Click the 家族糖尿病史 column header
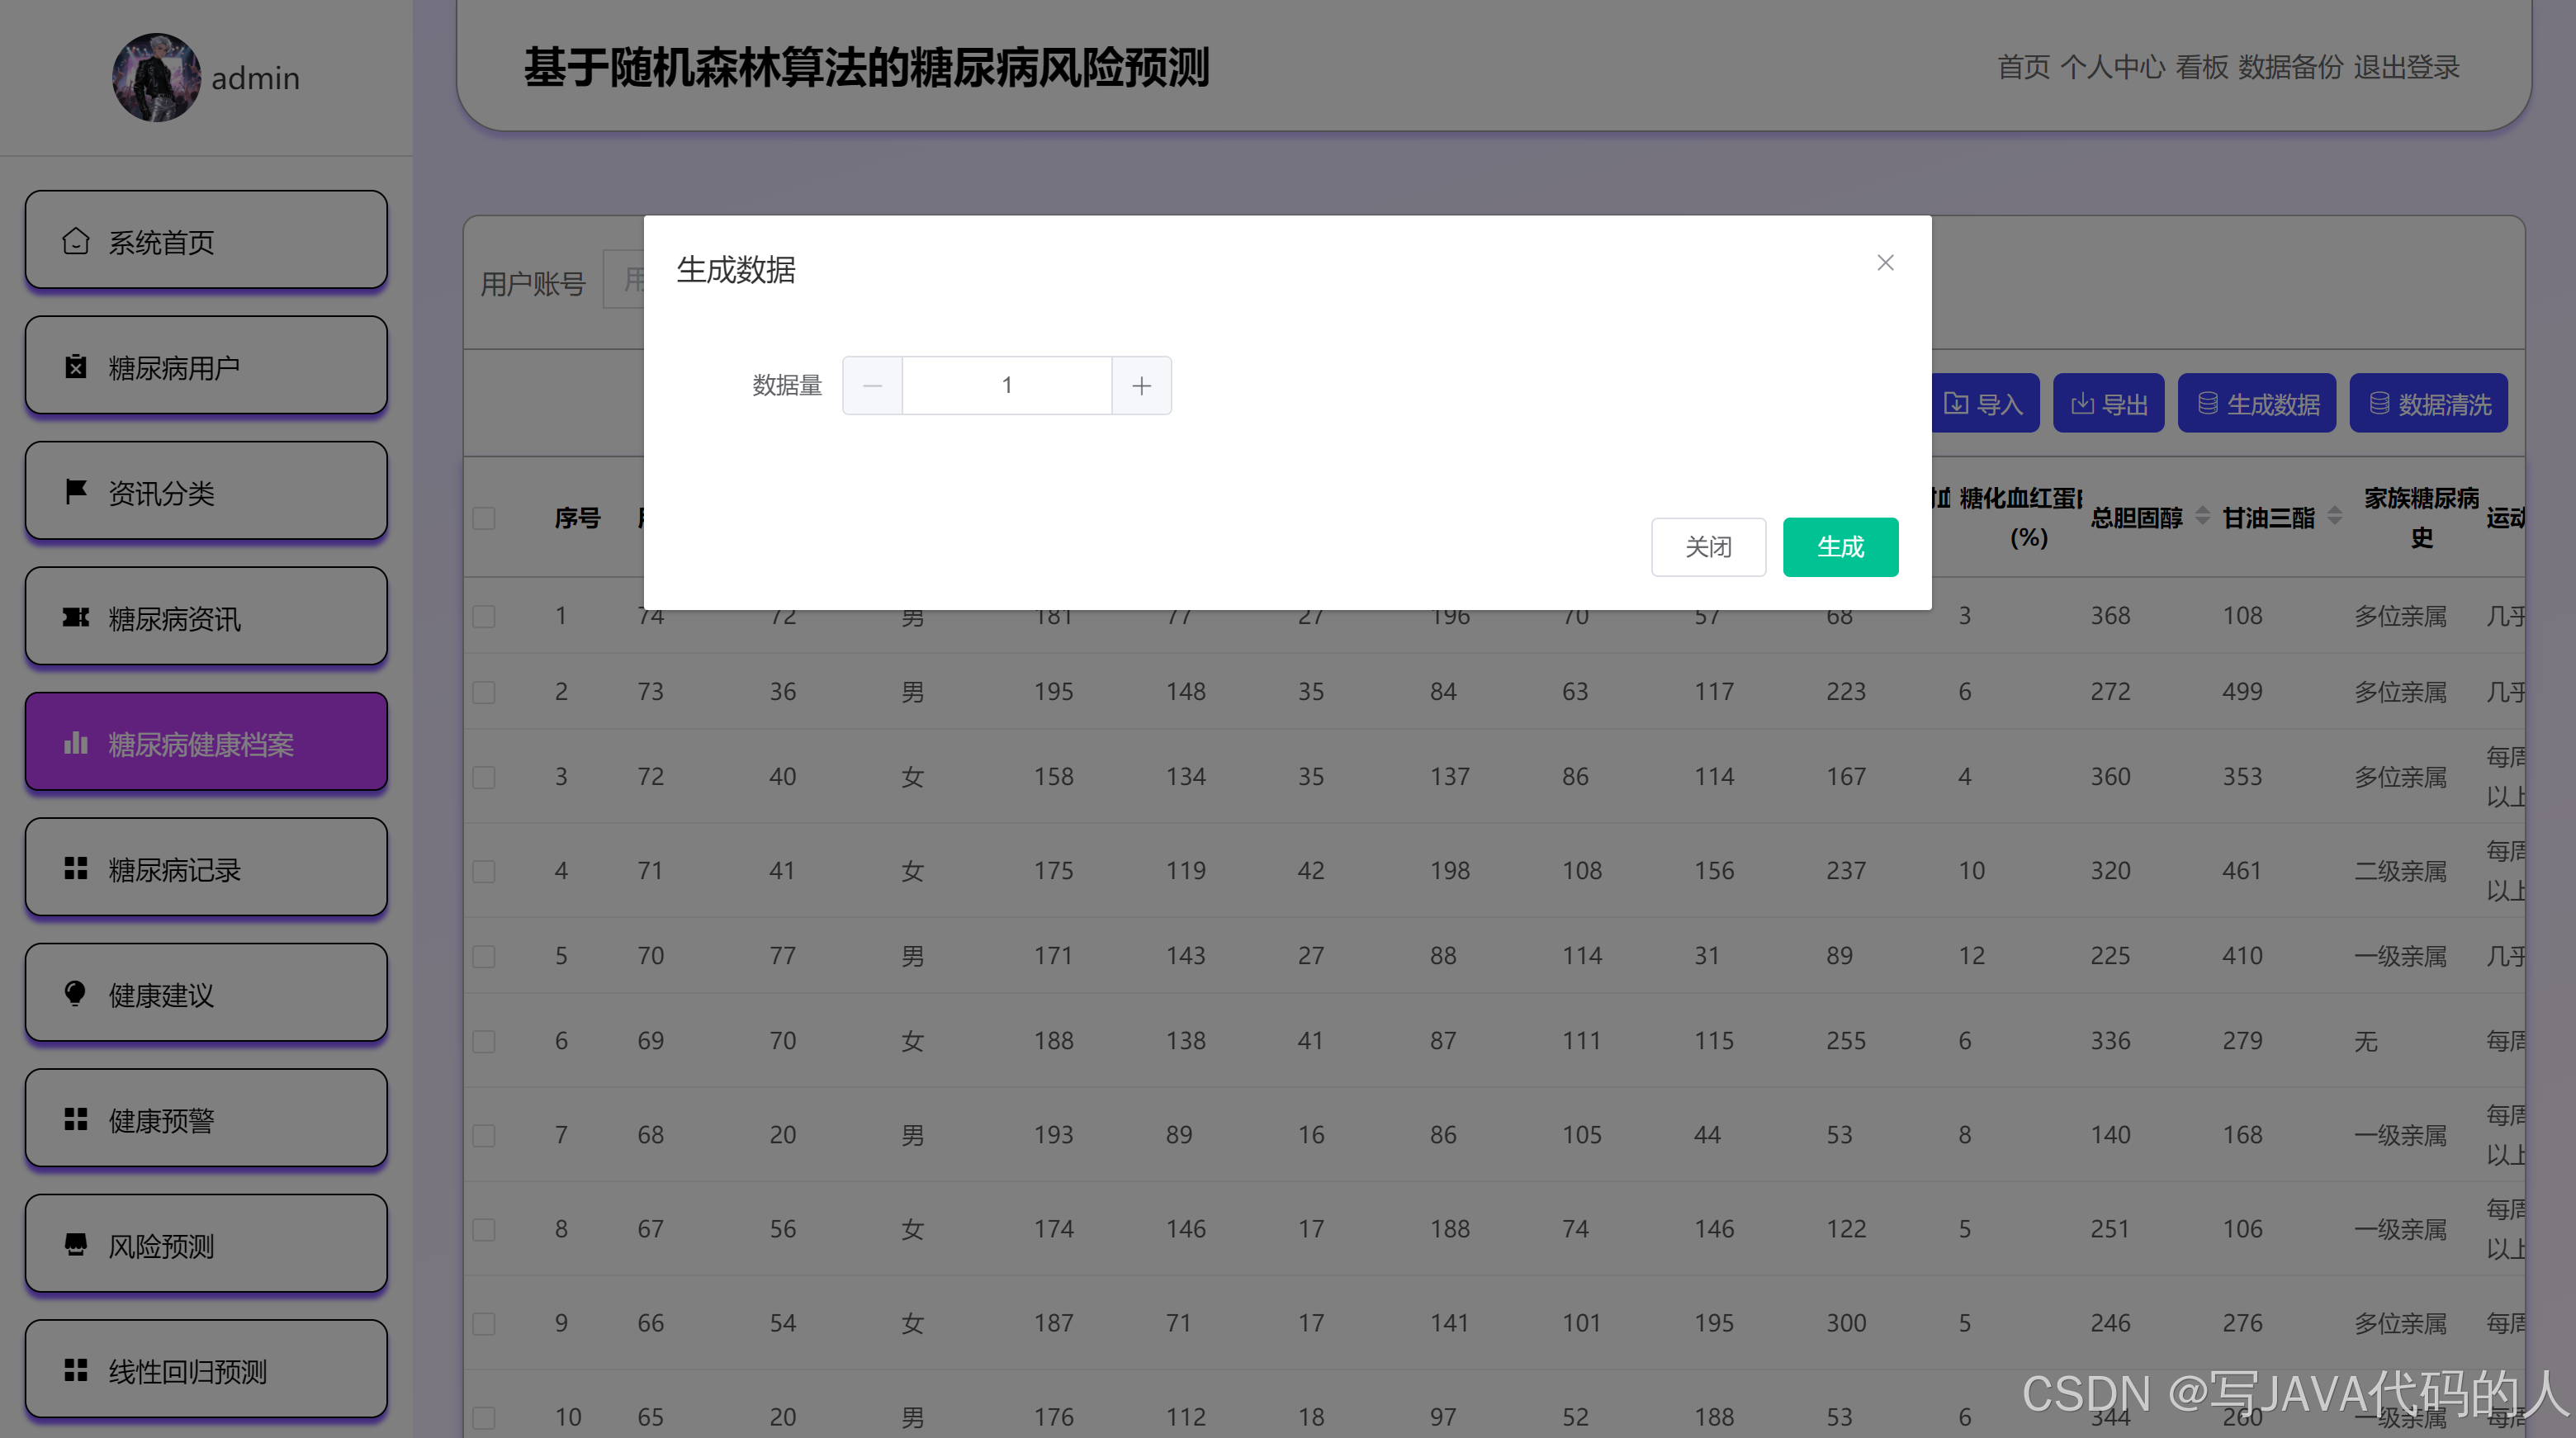This screenshot has height=1438, width=2576. point(2421,517)
